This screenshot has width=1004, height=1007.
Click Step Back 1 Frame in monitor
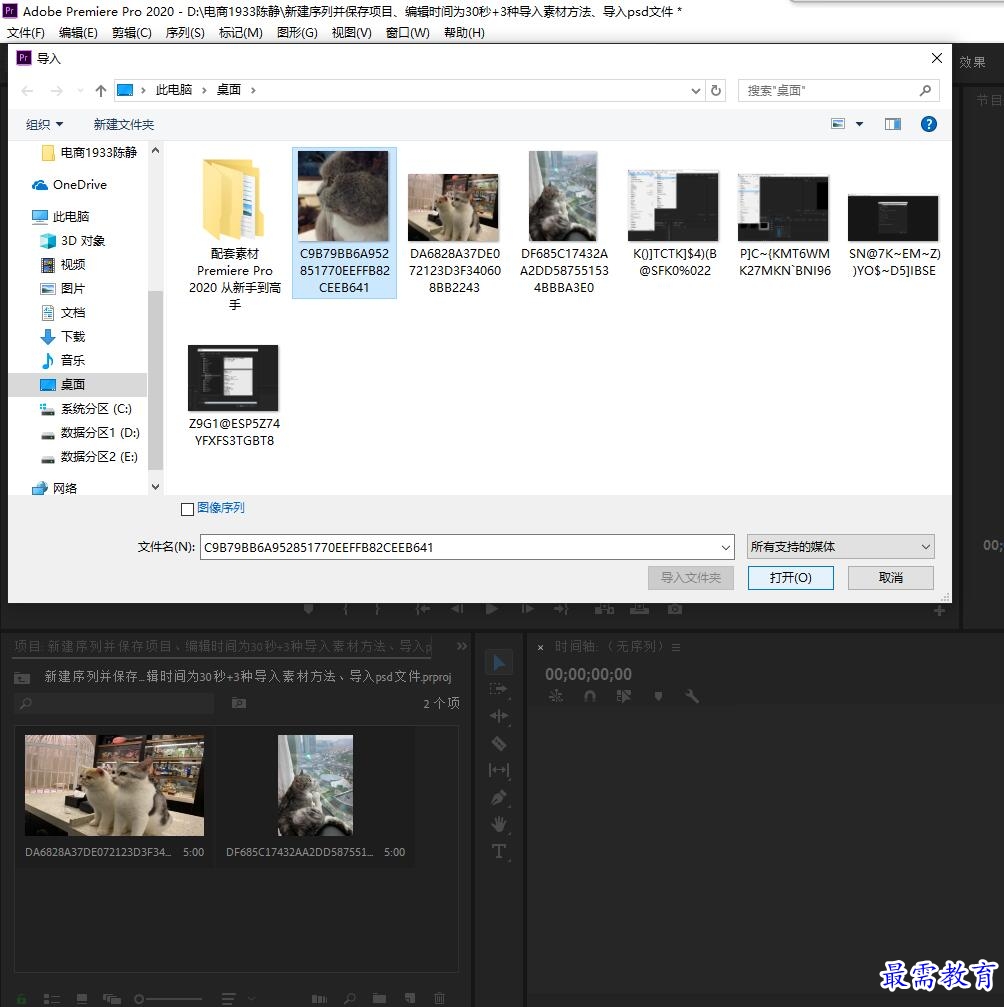click(x=457, y=609)
